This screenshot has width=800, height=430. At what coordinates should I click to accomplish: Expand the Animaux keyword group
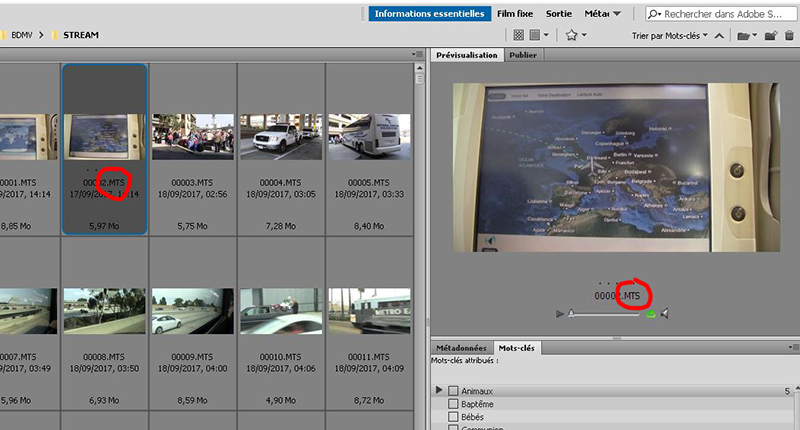point(438,390)
